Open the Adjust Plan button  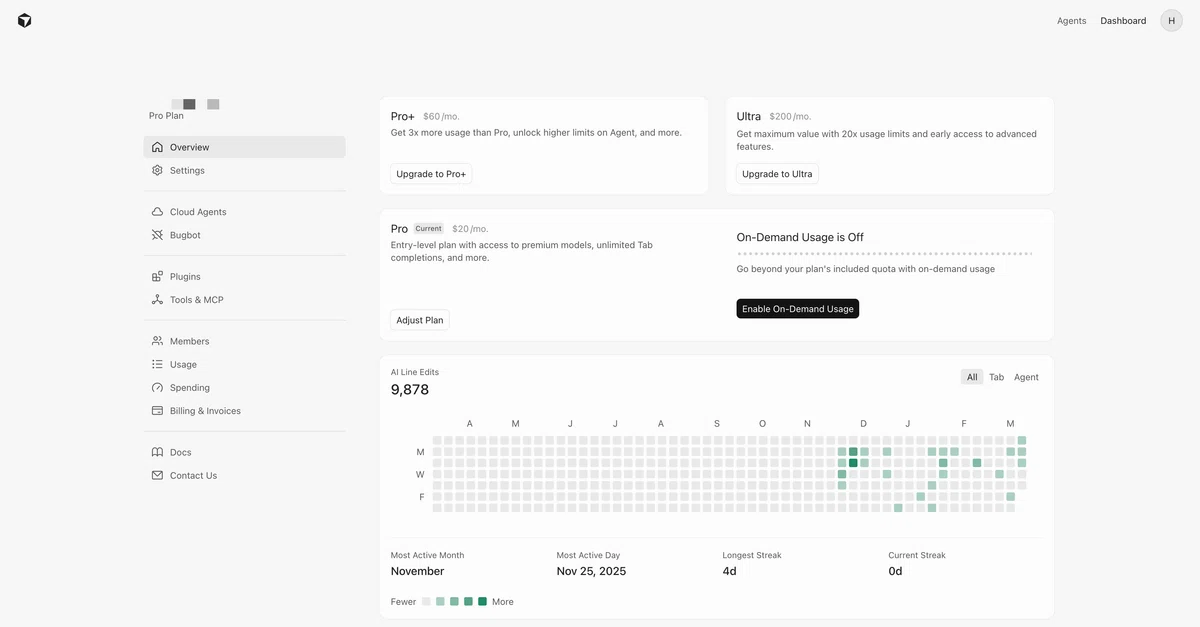[x=420, y=320]
